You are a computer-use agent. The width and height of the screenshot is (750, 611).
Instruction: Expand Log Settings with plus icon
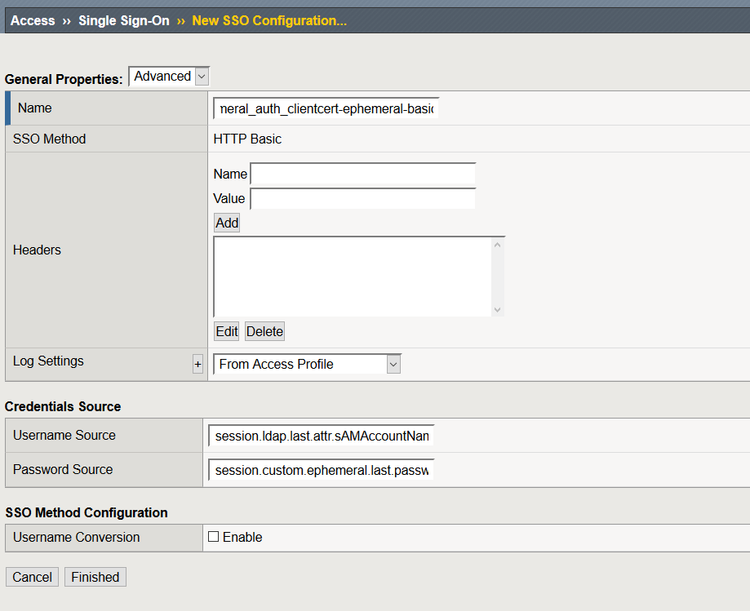coord(198,365)
